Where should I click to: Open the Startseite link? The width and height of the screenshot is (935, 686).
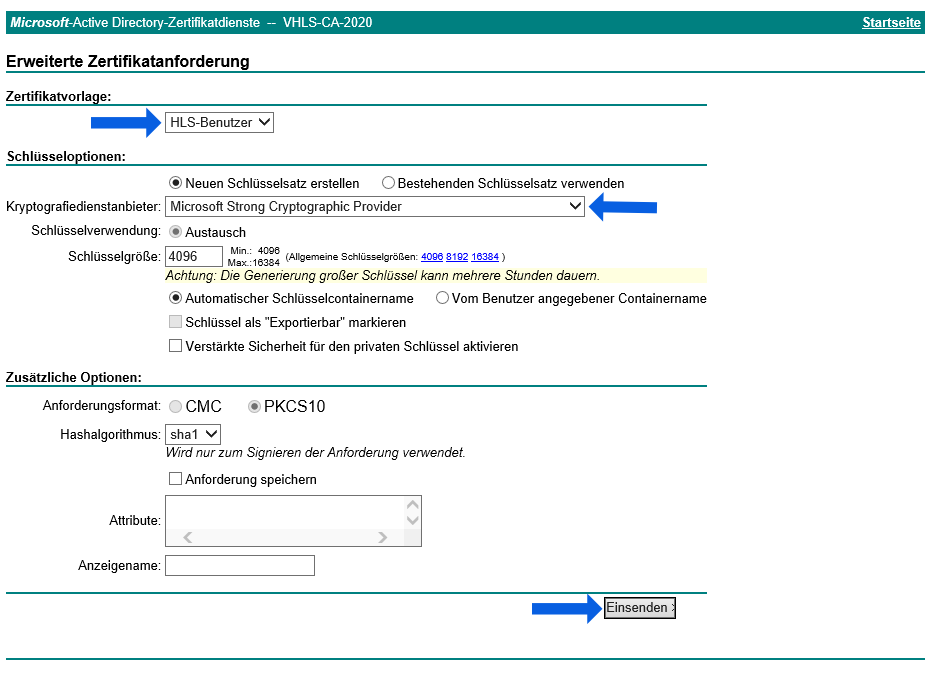click(x=891, y=21)
